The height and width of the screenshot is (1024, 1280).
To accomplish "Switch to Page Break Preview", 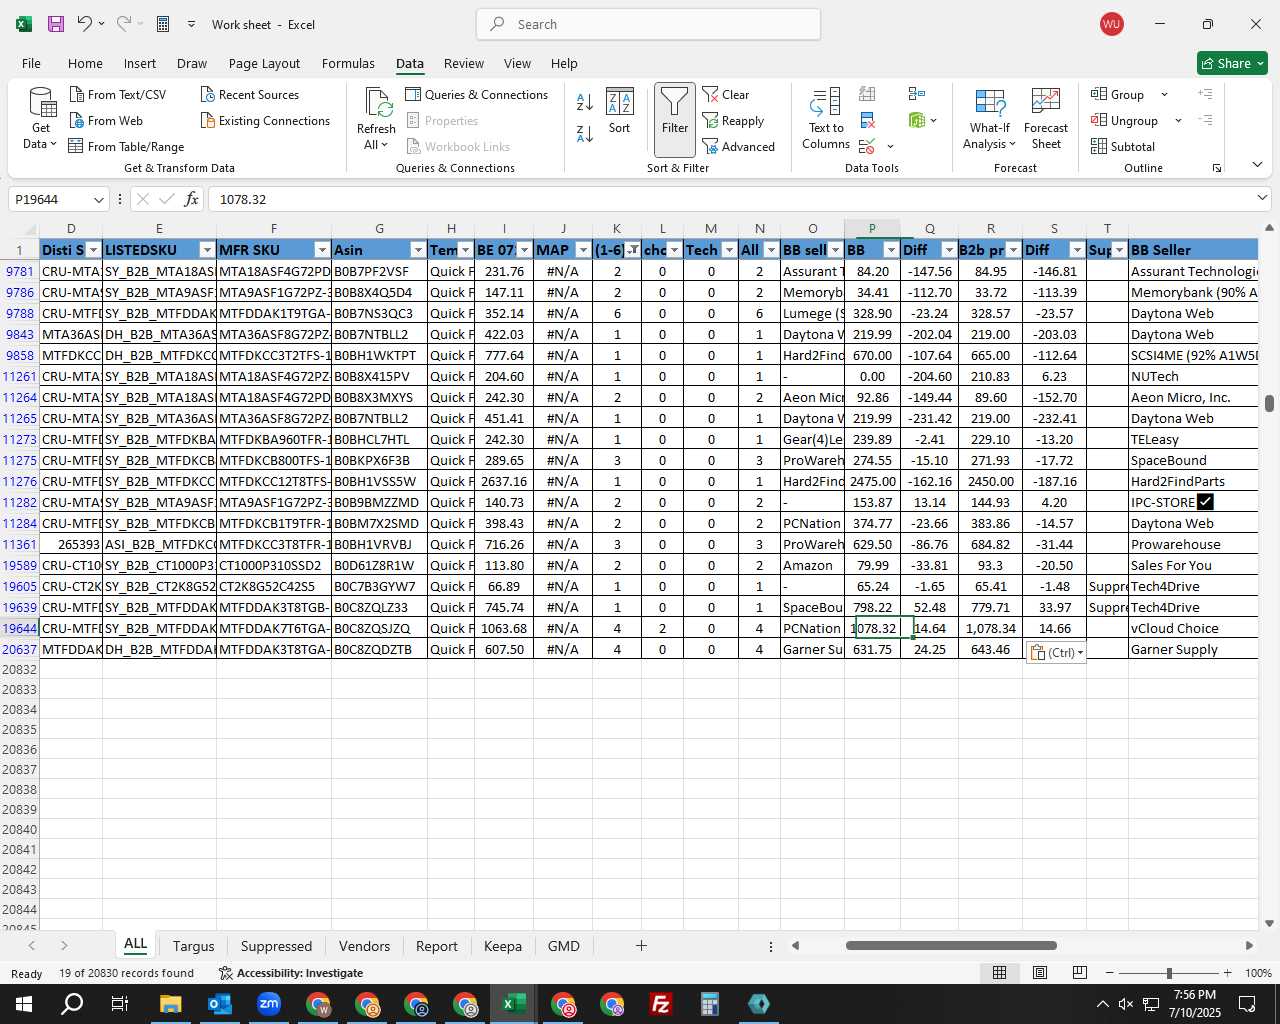I will pyautogui.click(x=1079, y=973).
